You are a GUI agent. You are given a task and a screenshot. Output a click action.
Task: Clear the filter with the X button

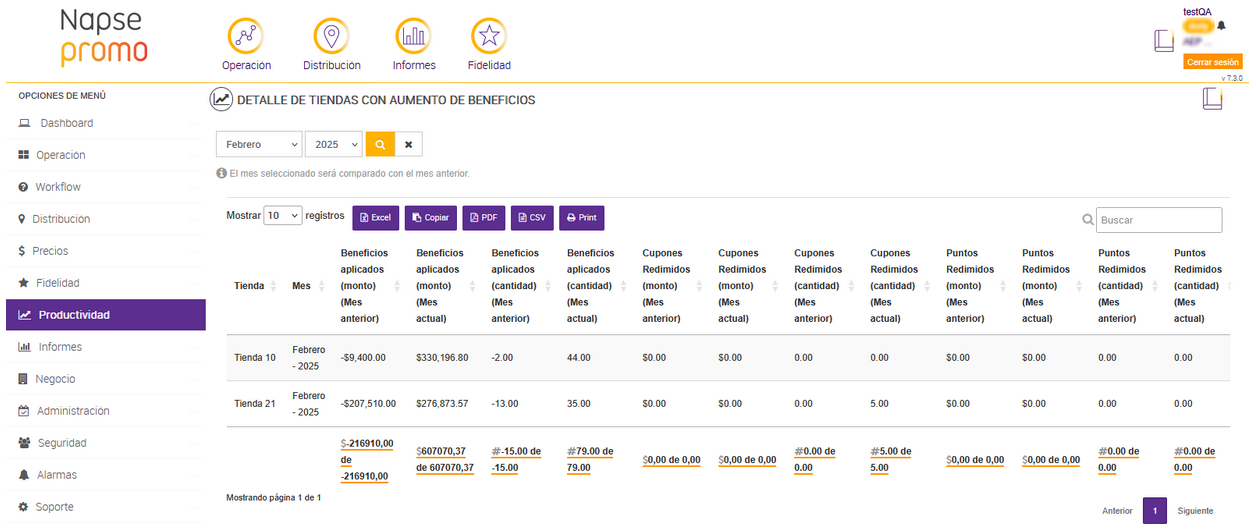pos(408,145)
